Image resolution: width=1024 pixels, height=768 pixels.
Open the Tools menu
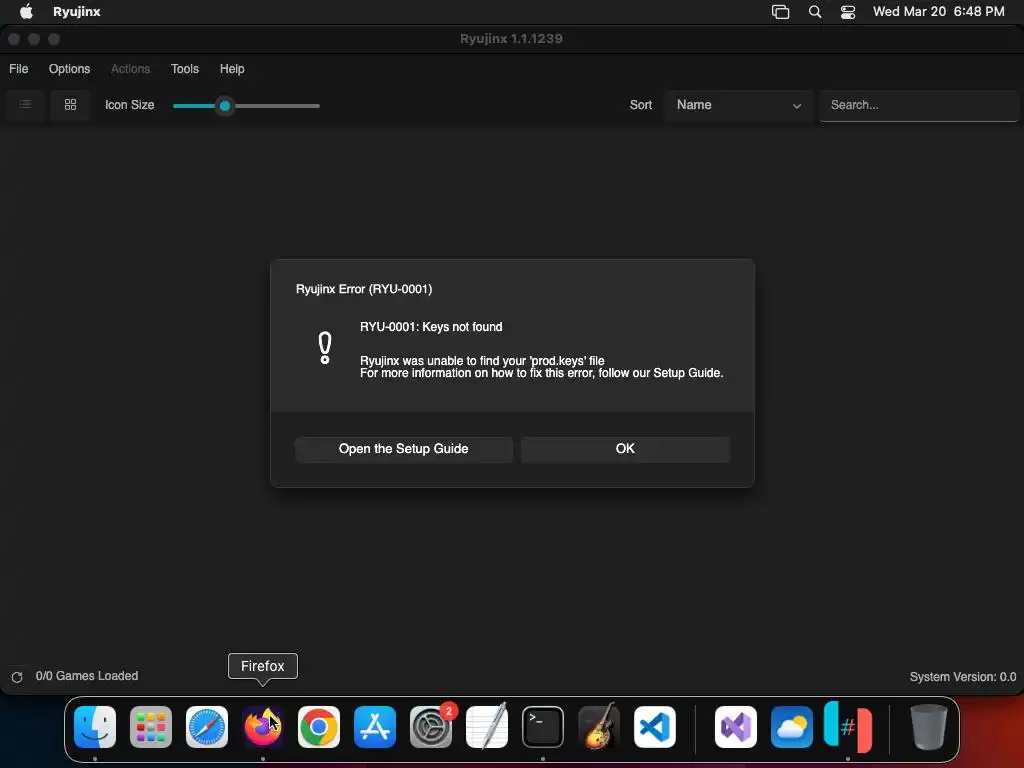tap(185, 69)
